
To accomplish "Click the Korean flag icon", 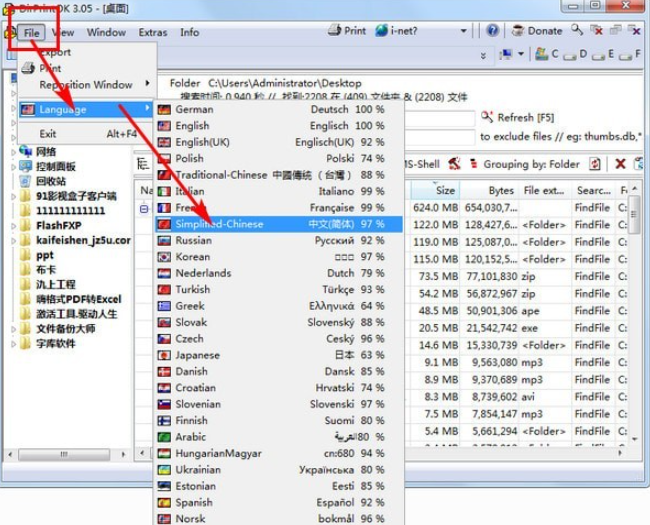I will tap(164, 257).
